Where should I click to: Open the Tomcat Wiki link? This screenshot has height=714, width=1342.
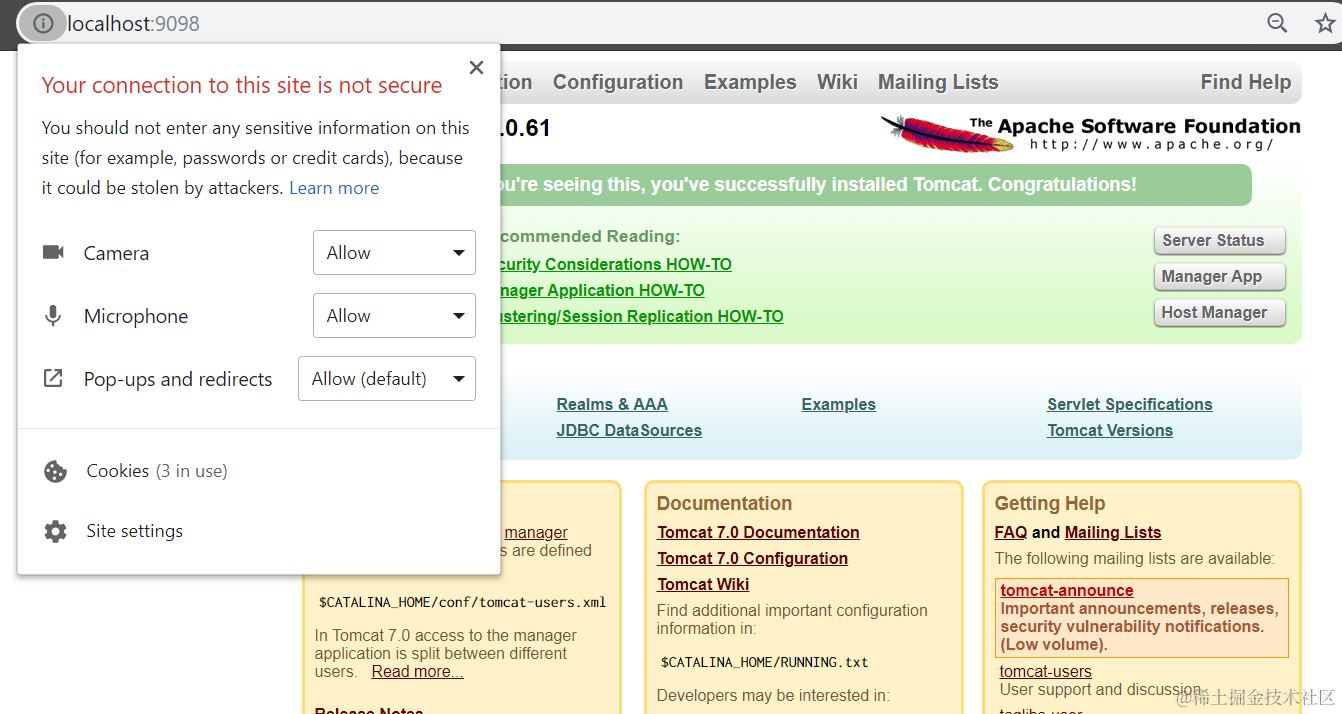(x=703, y=584)
